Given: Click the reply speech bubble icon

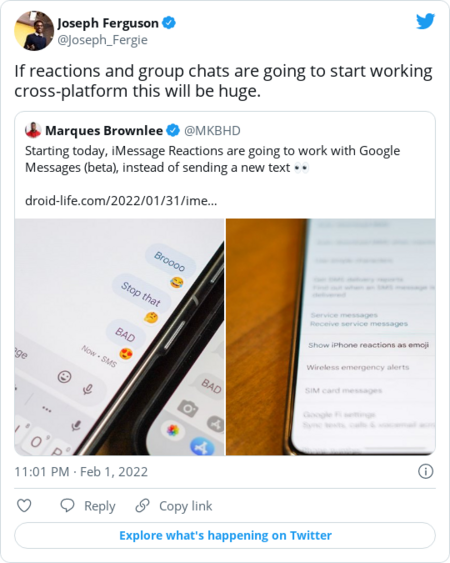Looking at the screenshot, I should 67,506.
